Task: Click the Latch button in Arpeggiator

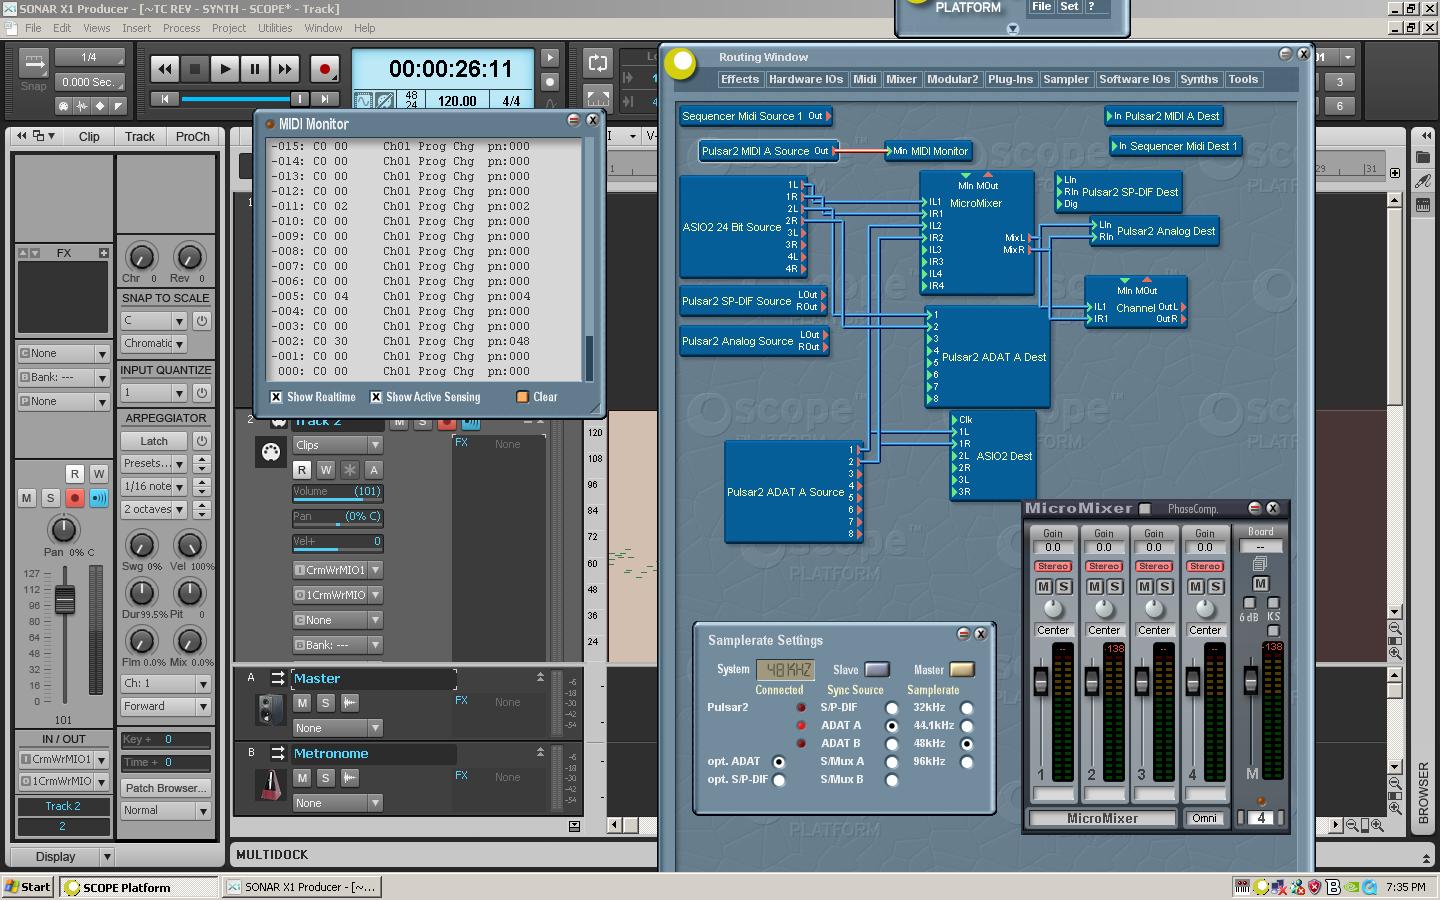Action: (154, 441)
